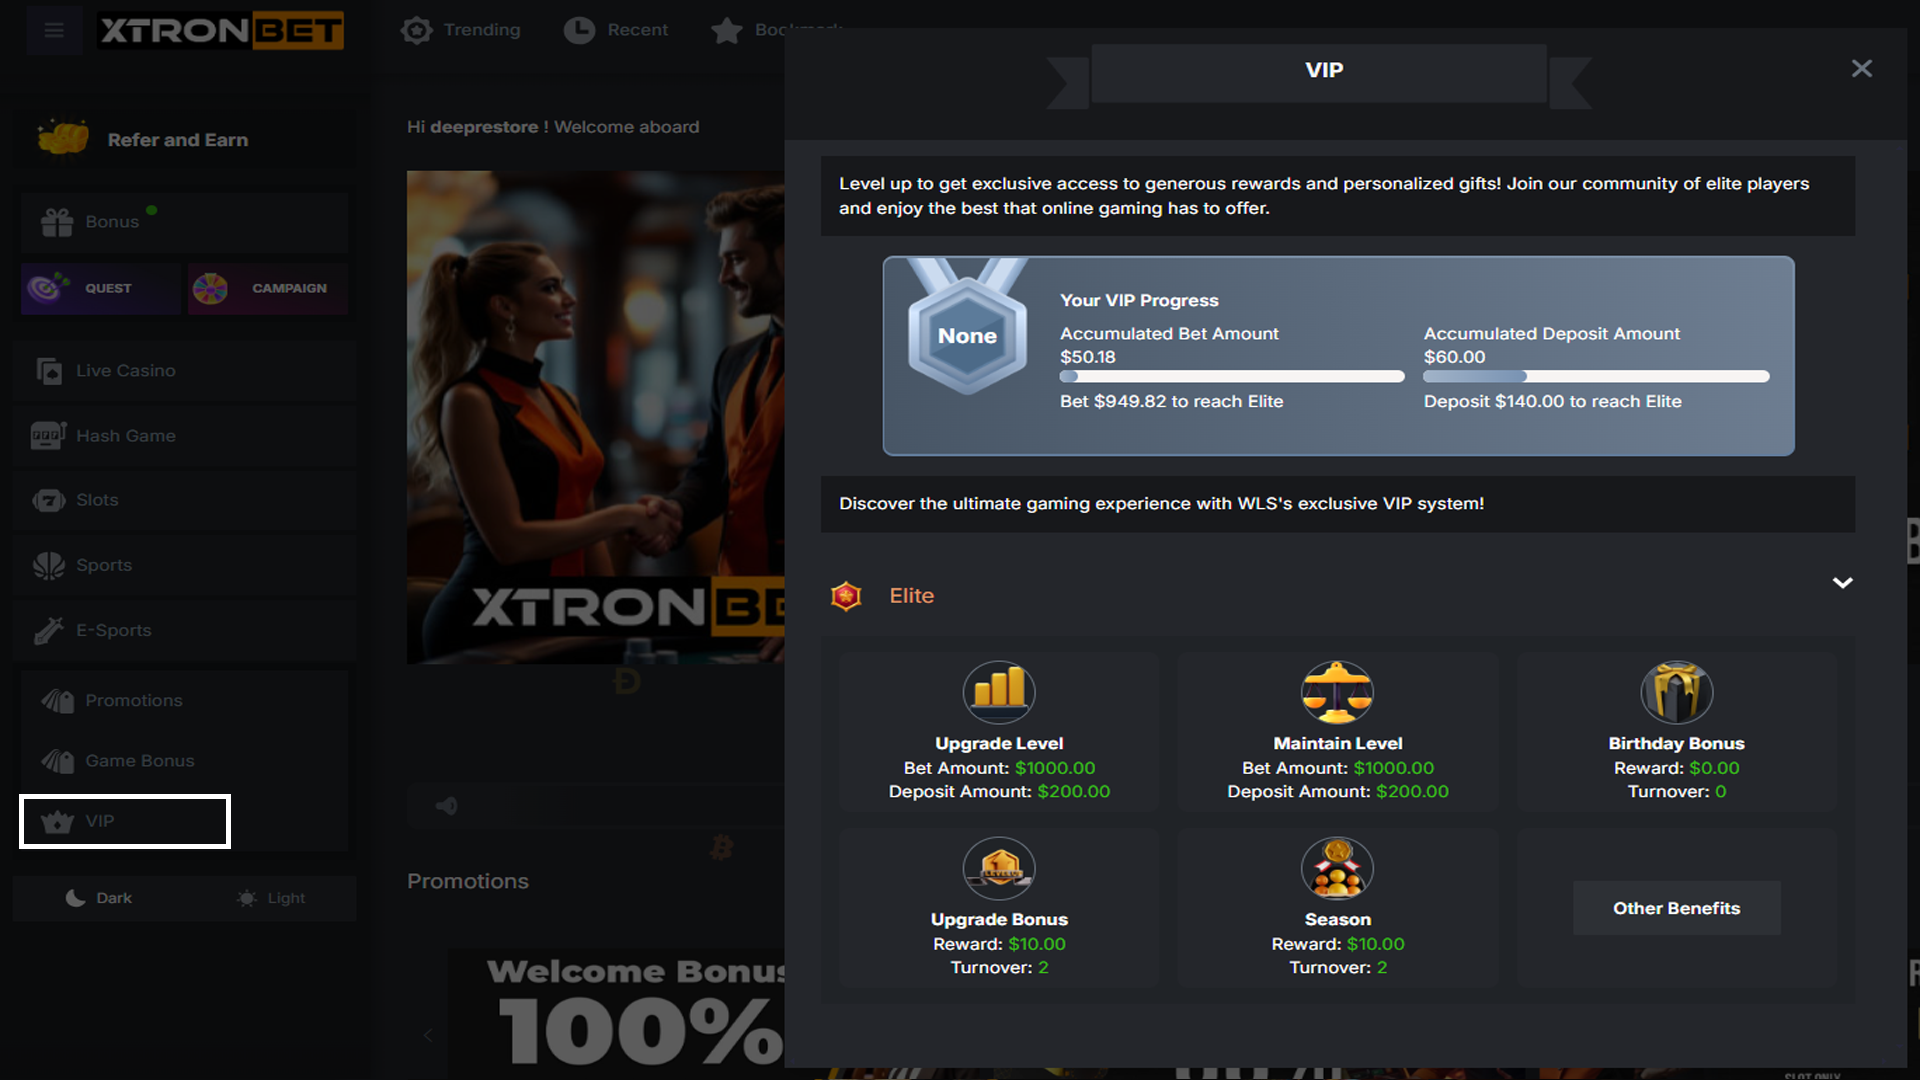Click the Trending gear icon
Screen dimensions: 1920x1080
point(417,30)
